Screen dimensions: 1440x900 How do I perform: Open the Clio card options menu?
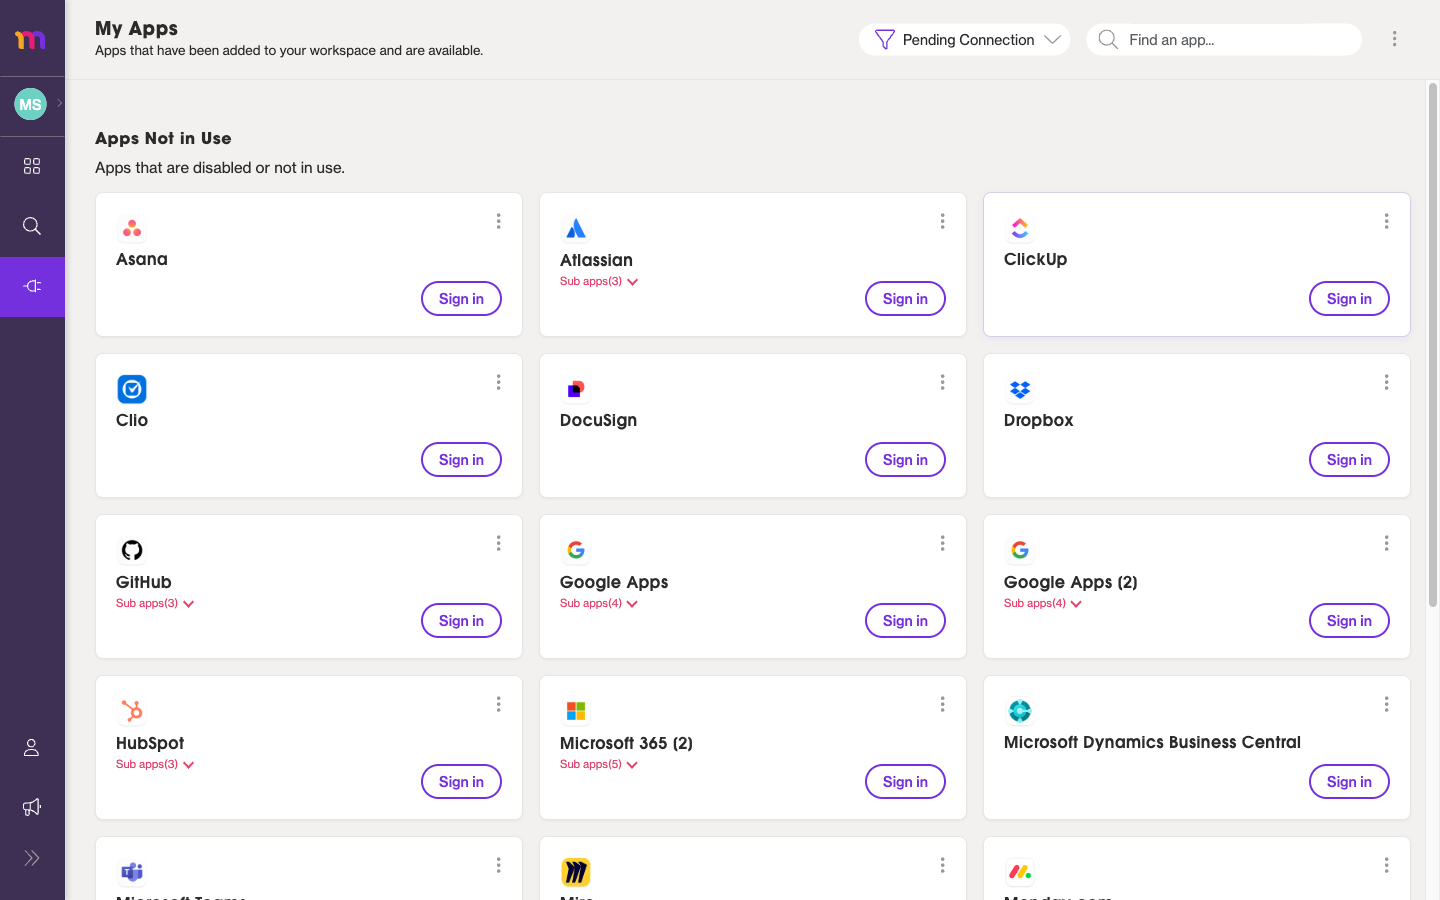click(498, 382)
